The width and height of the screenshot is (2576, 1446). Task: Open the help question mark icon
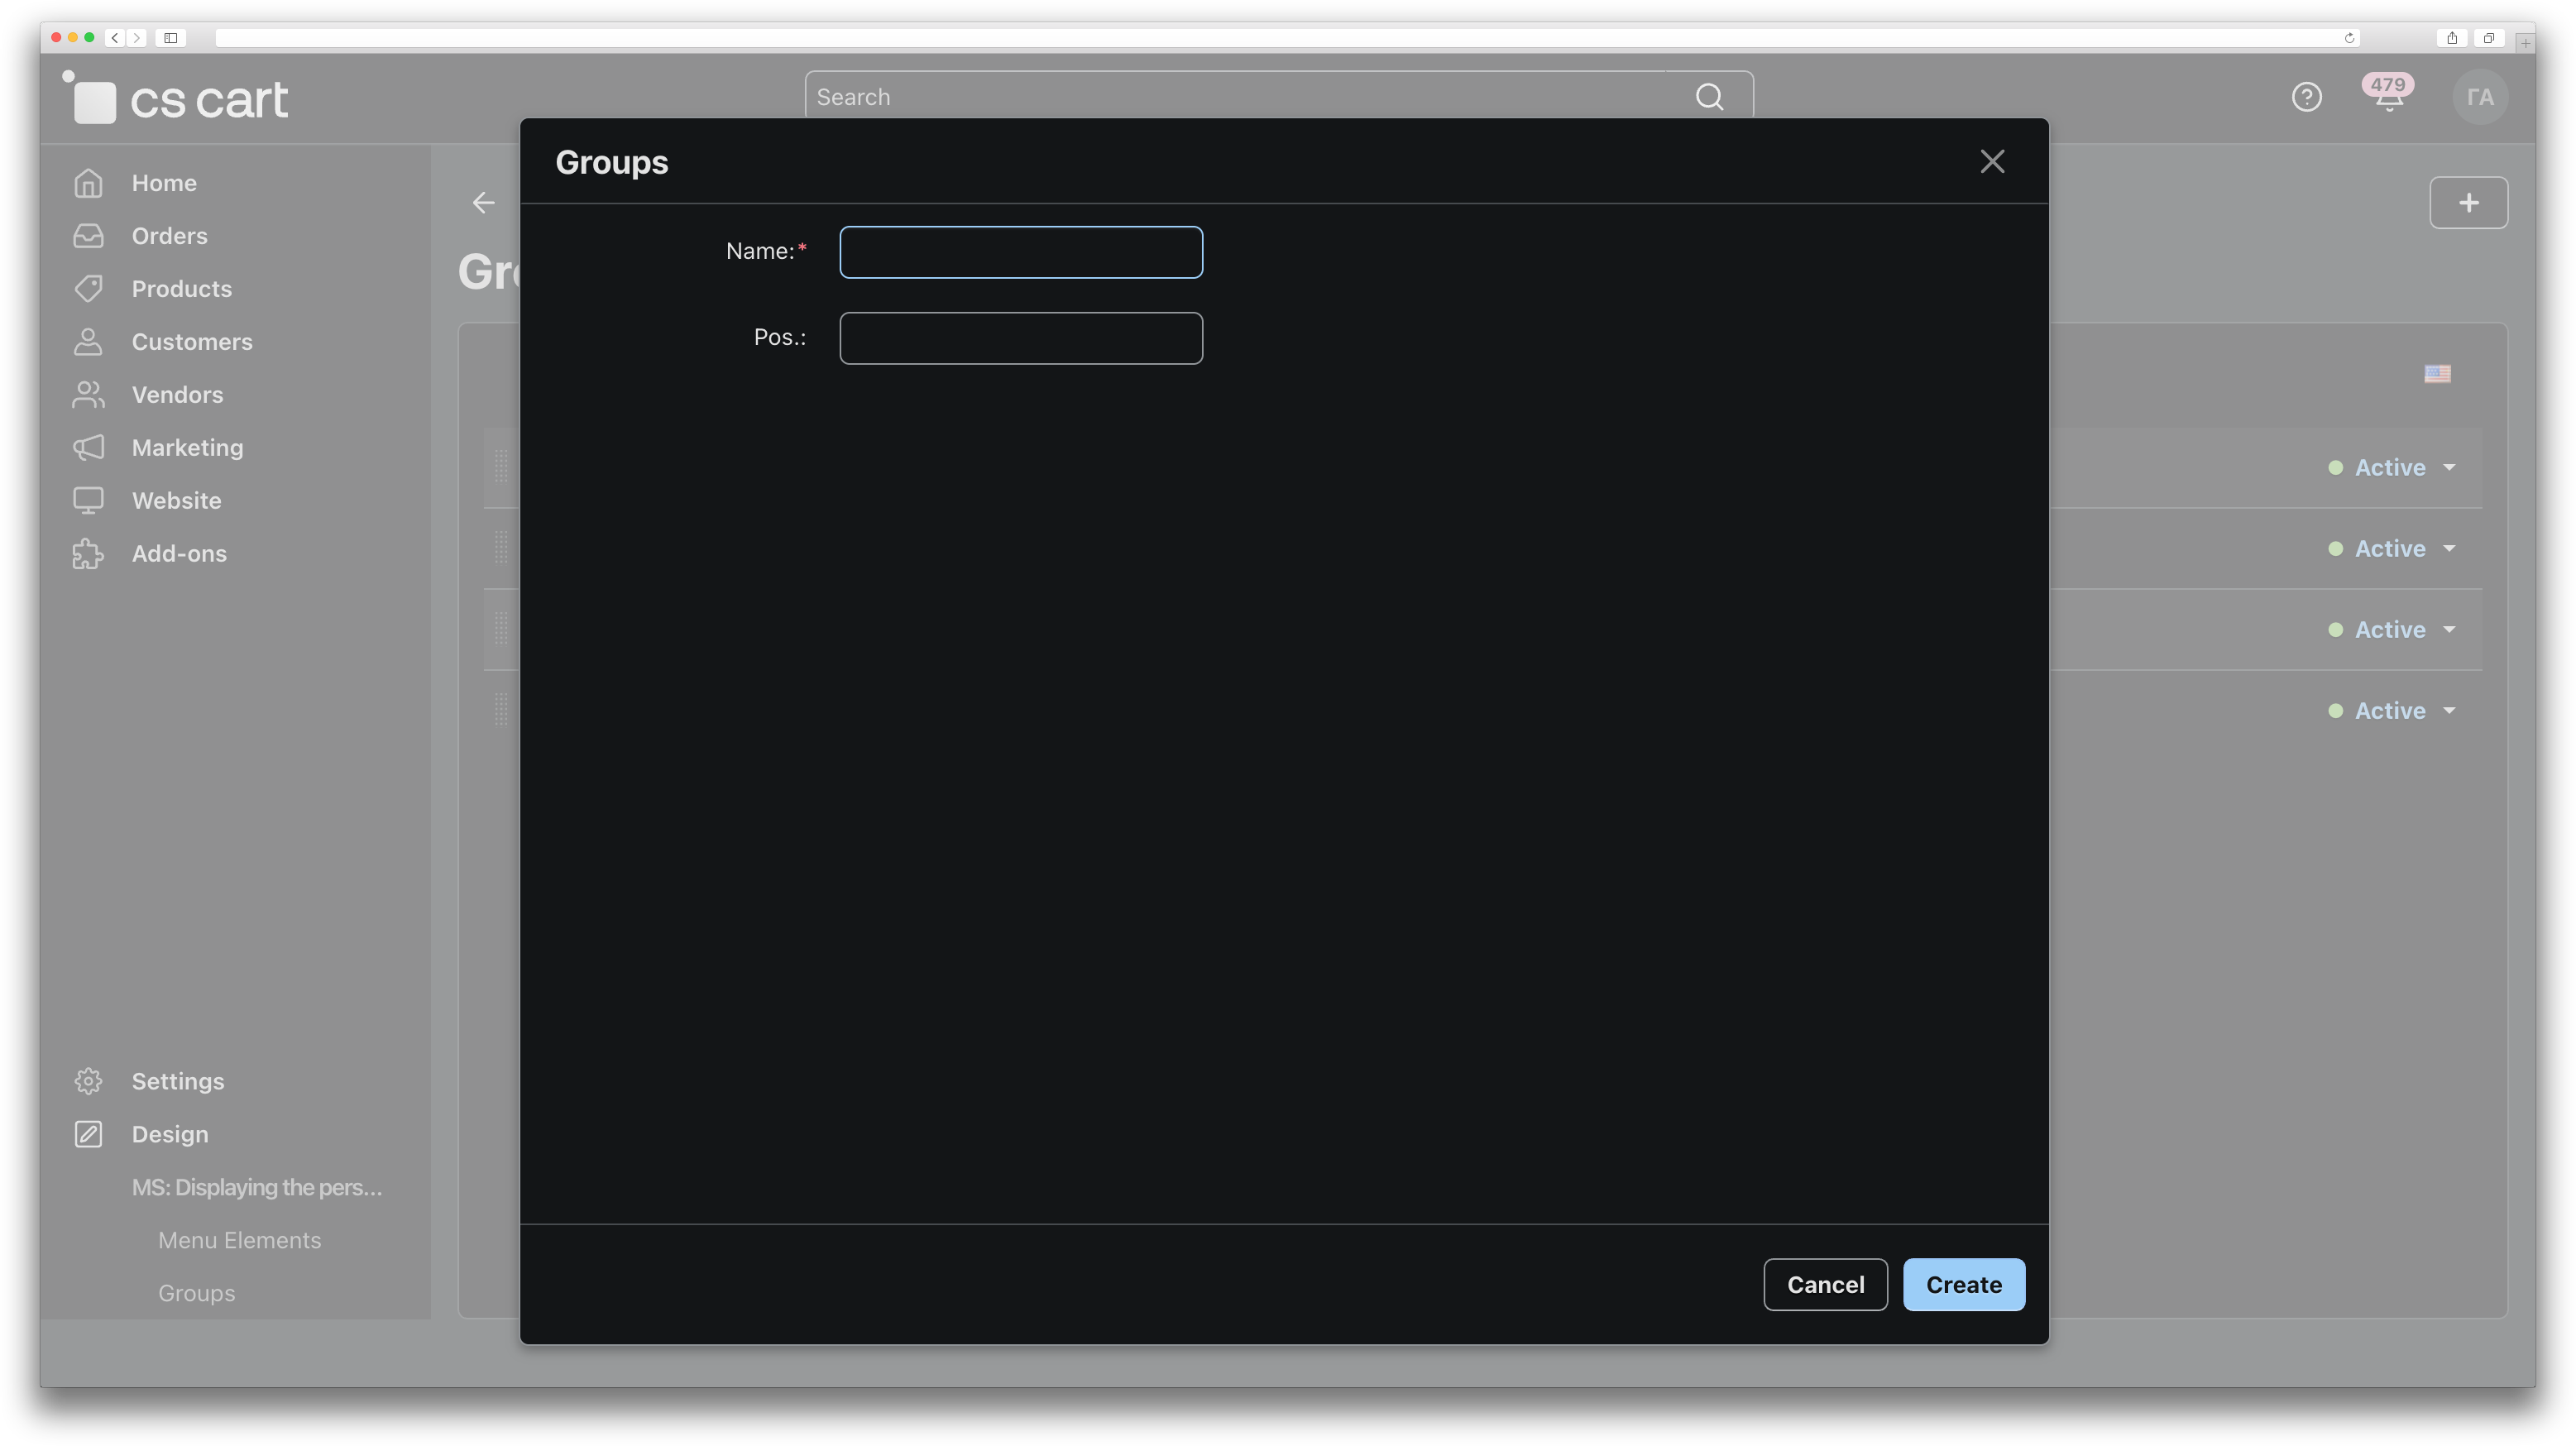(2306, 97)
